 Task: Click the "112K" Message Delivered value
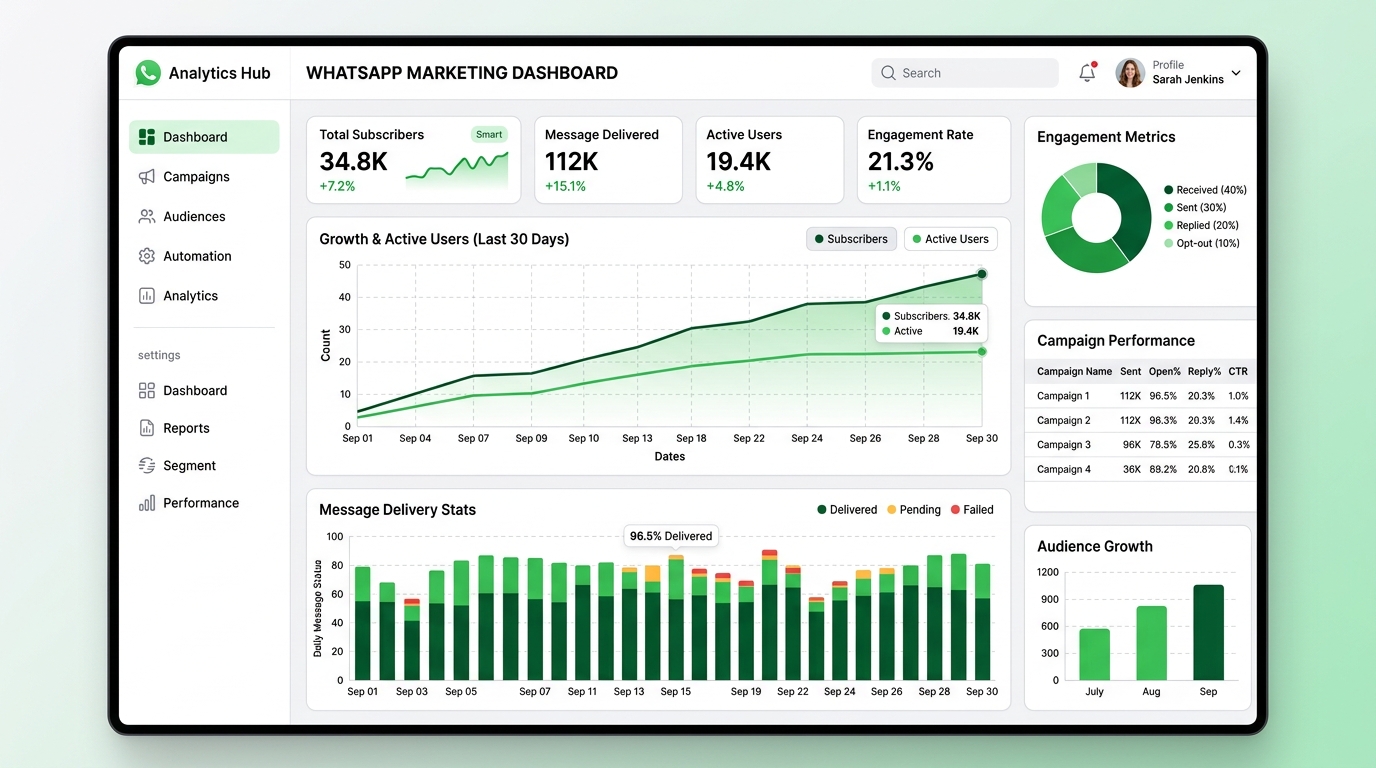coord(572,161)
